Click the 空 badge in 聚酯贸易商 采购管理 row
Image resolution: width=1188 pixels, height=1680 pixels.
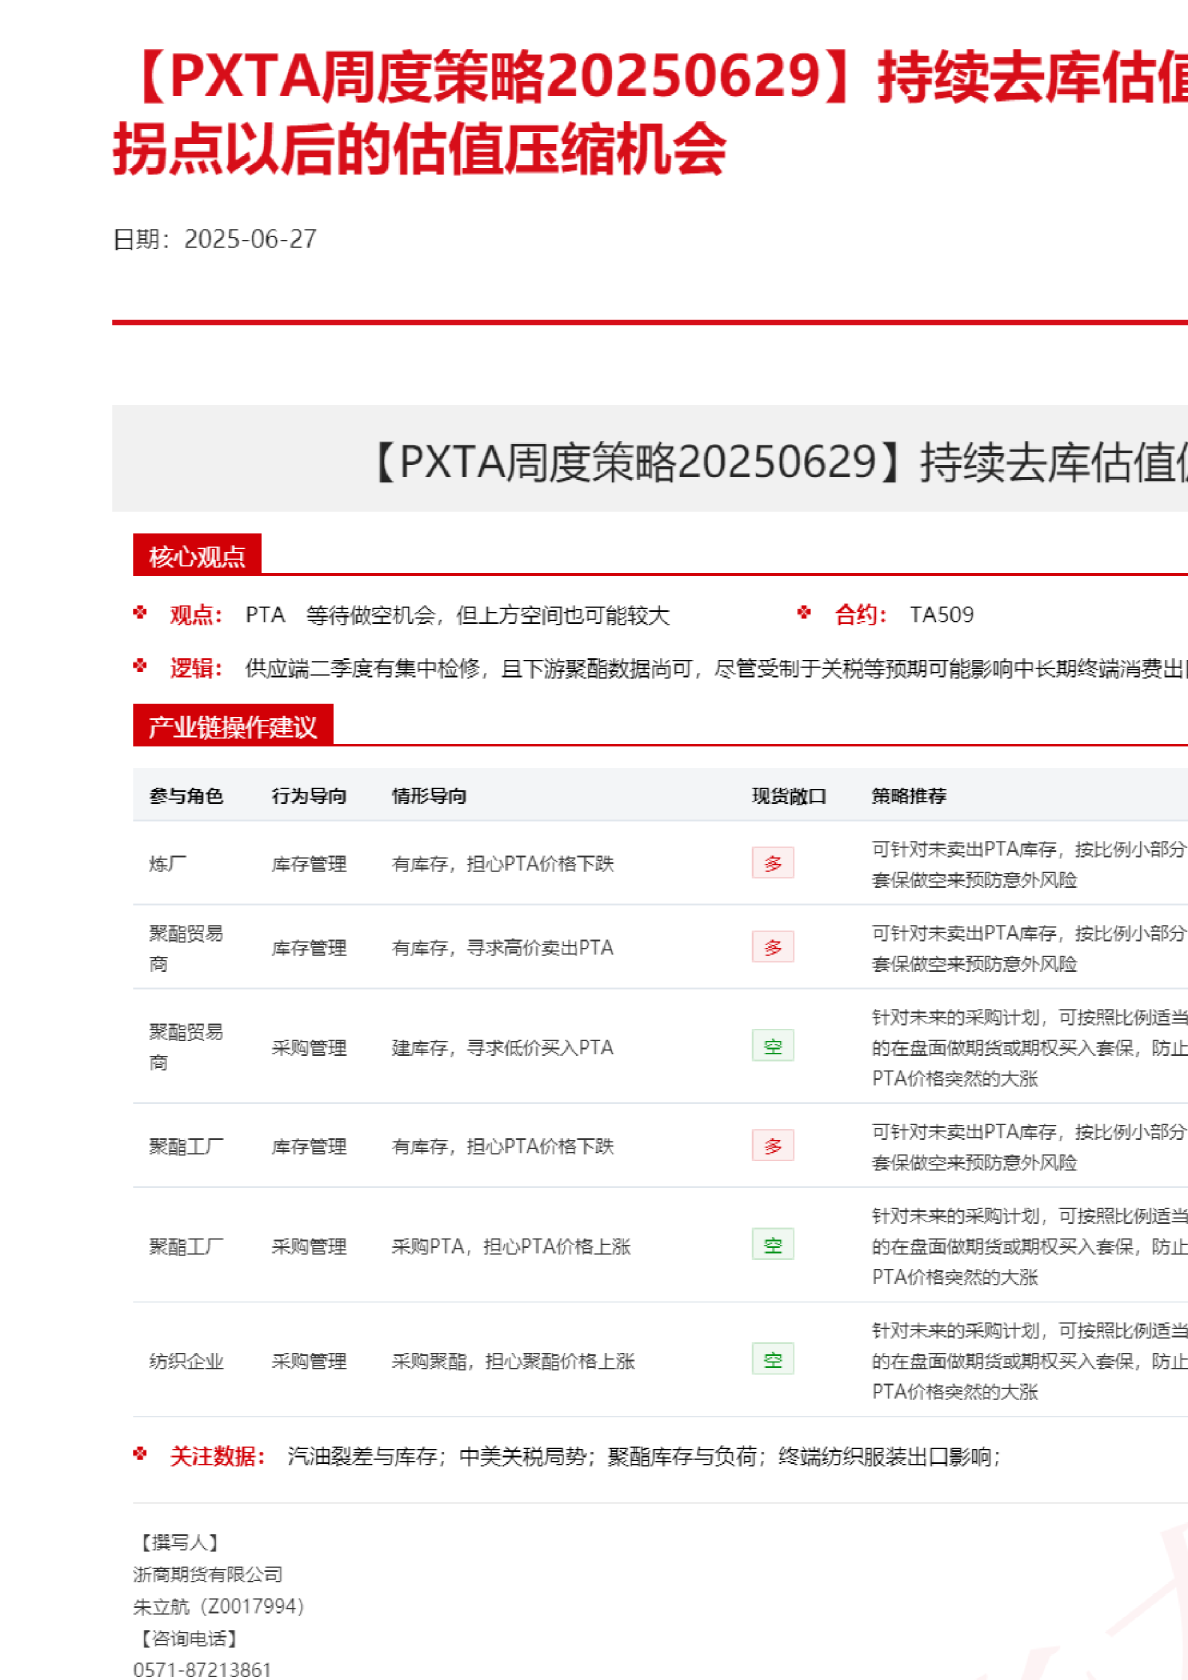pos(772,1047)
